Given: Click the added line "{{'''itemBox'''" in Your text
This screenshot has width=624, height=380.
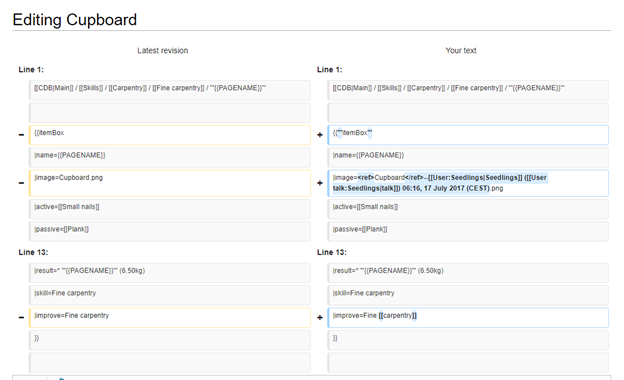Looking at the screenshot, I should (x=468, y=135).
